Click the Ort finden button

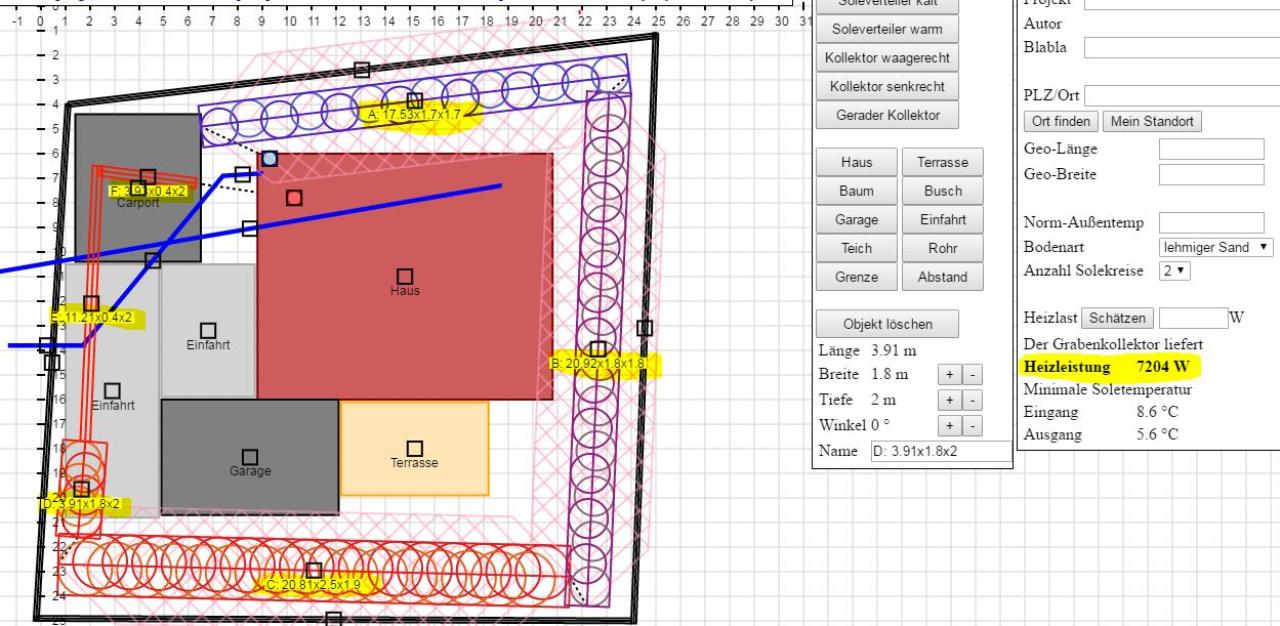click(1061, 121)
